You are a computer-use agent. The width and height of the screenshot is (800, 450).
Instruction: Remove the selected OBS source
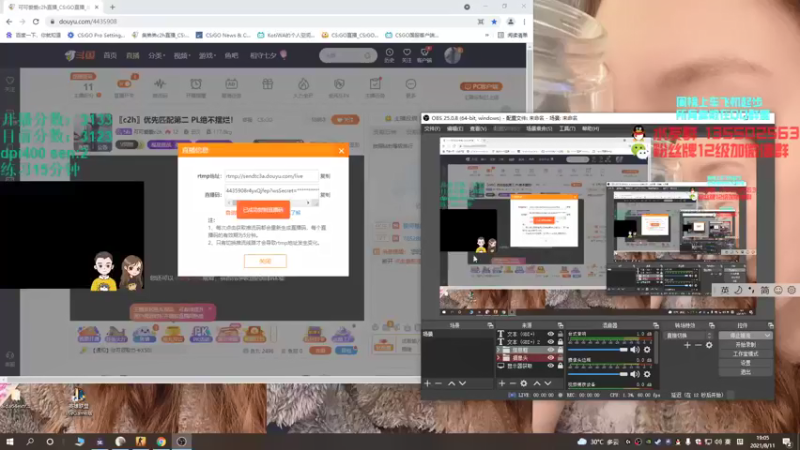(512, 383)
